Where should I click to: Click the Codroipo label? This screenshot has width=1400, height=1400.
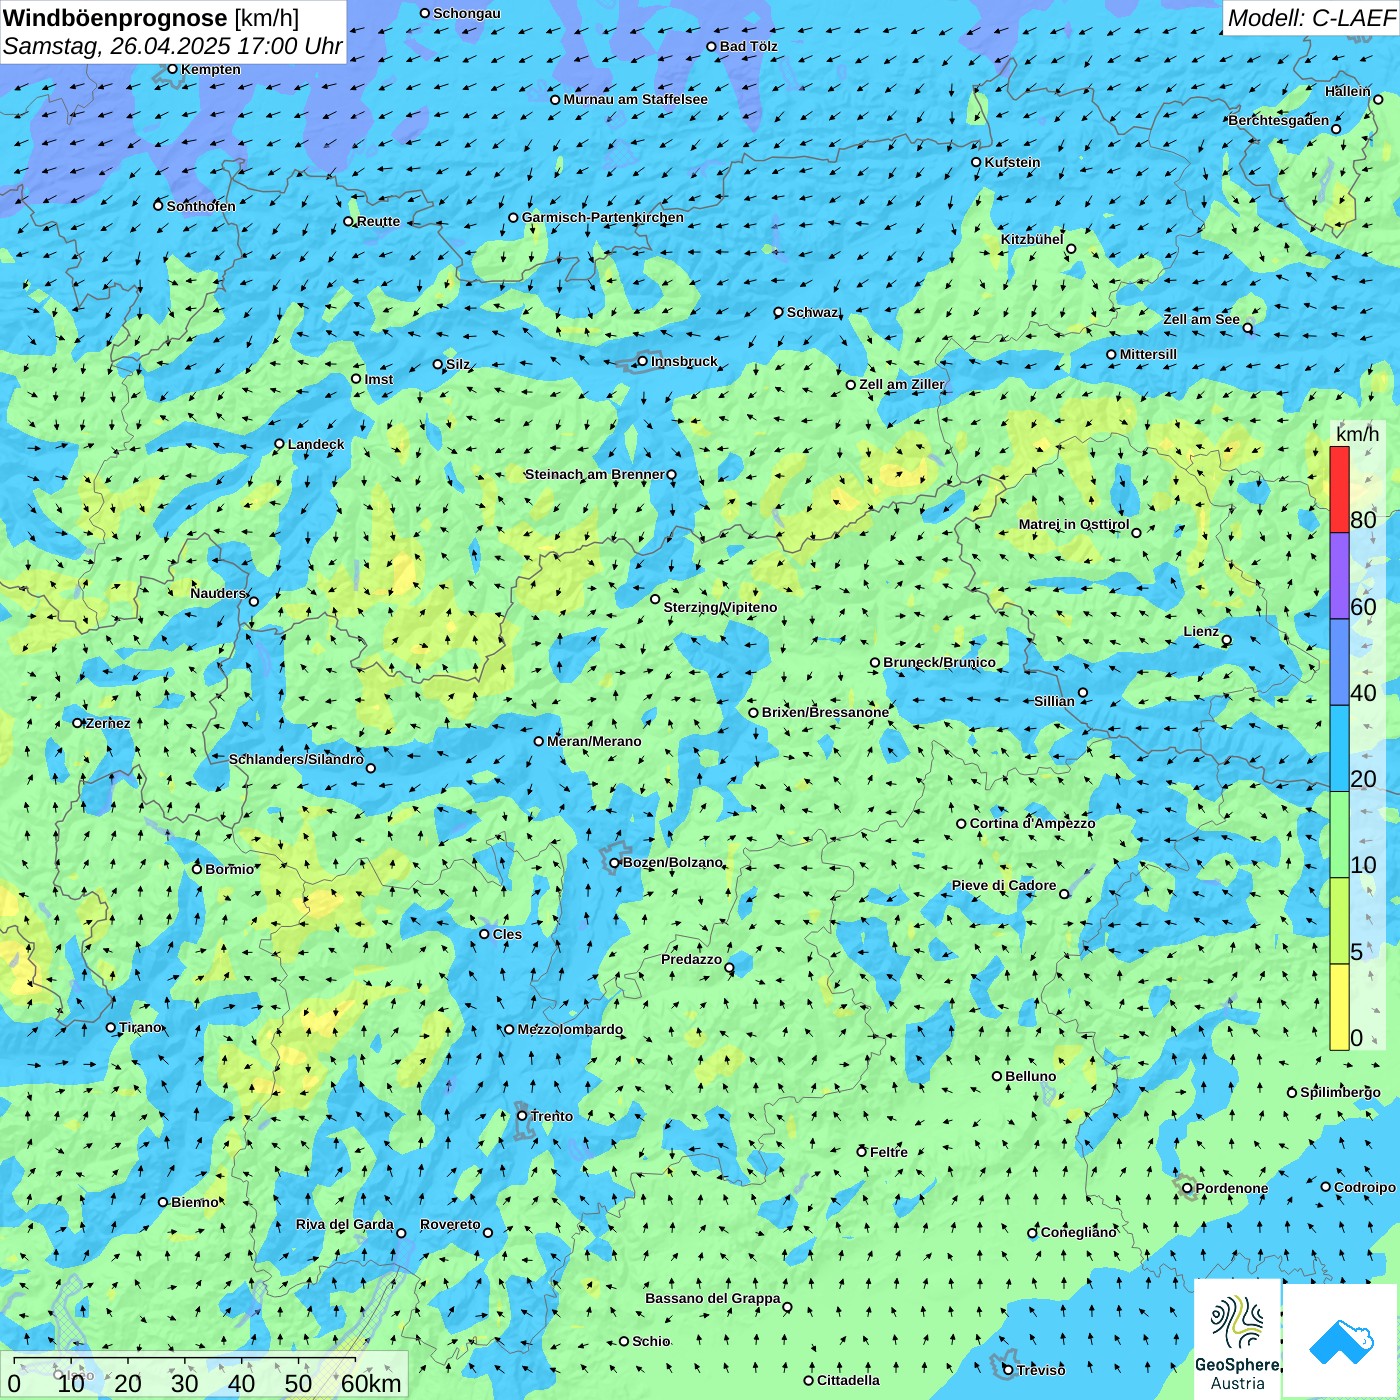(1365, 1187)
